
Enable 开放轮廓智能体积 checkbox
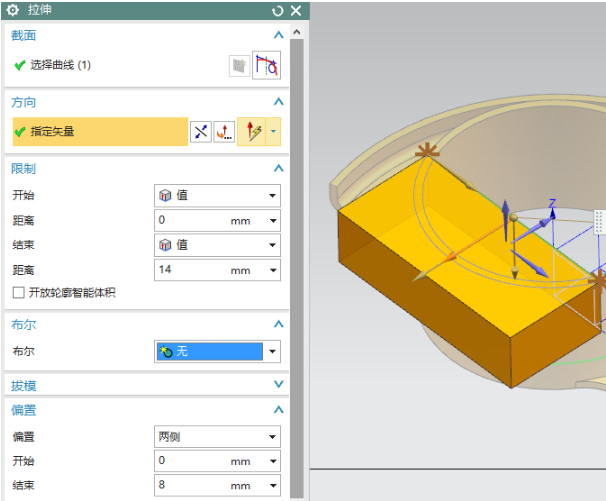coord(18,293)
